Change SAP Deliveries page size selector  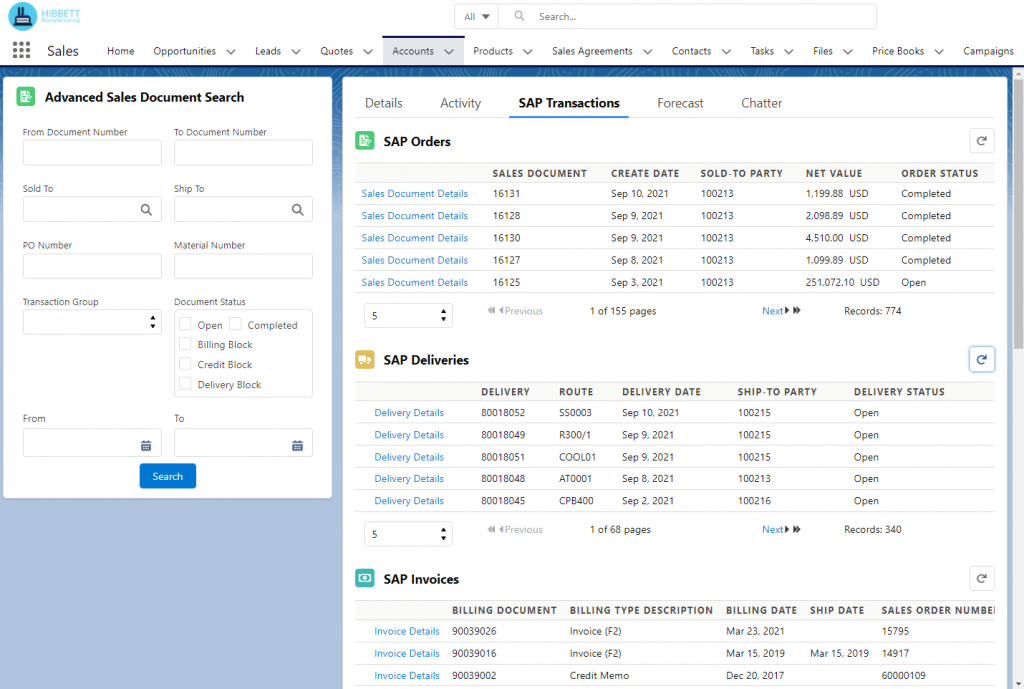pyautogui.click(x=408, y=534)
